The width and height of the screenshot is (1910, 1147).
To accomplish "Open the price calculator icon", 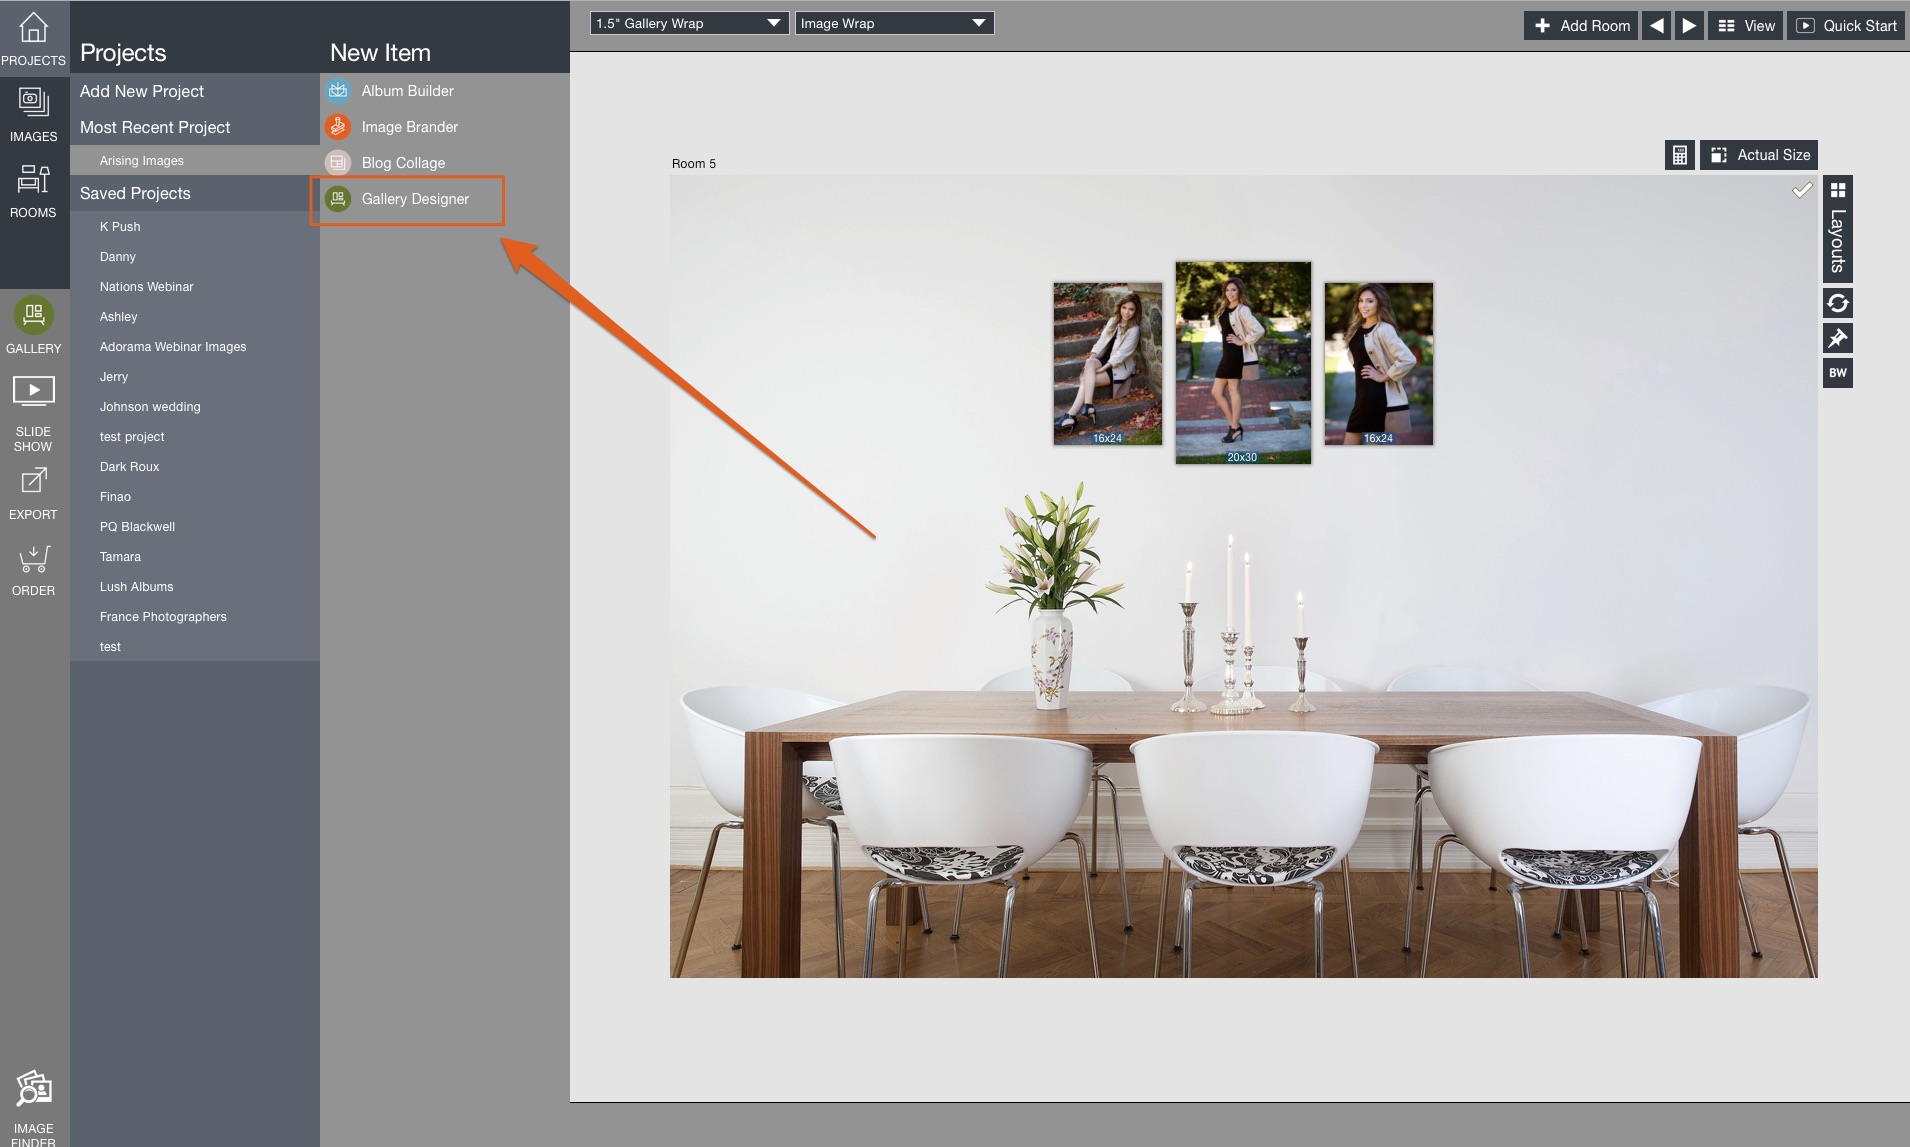I will point(1680,155).
